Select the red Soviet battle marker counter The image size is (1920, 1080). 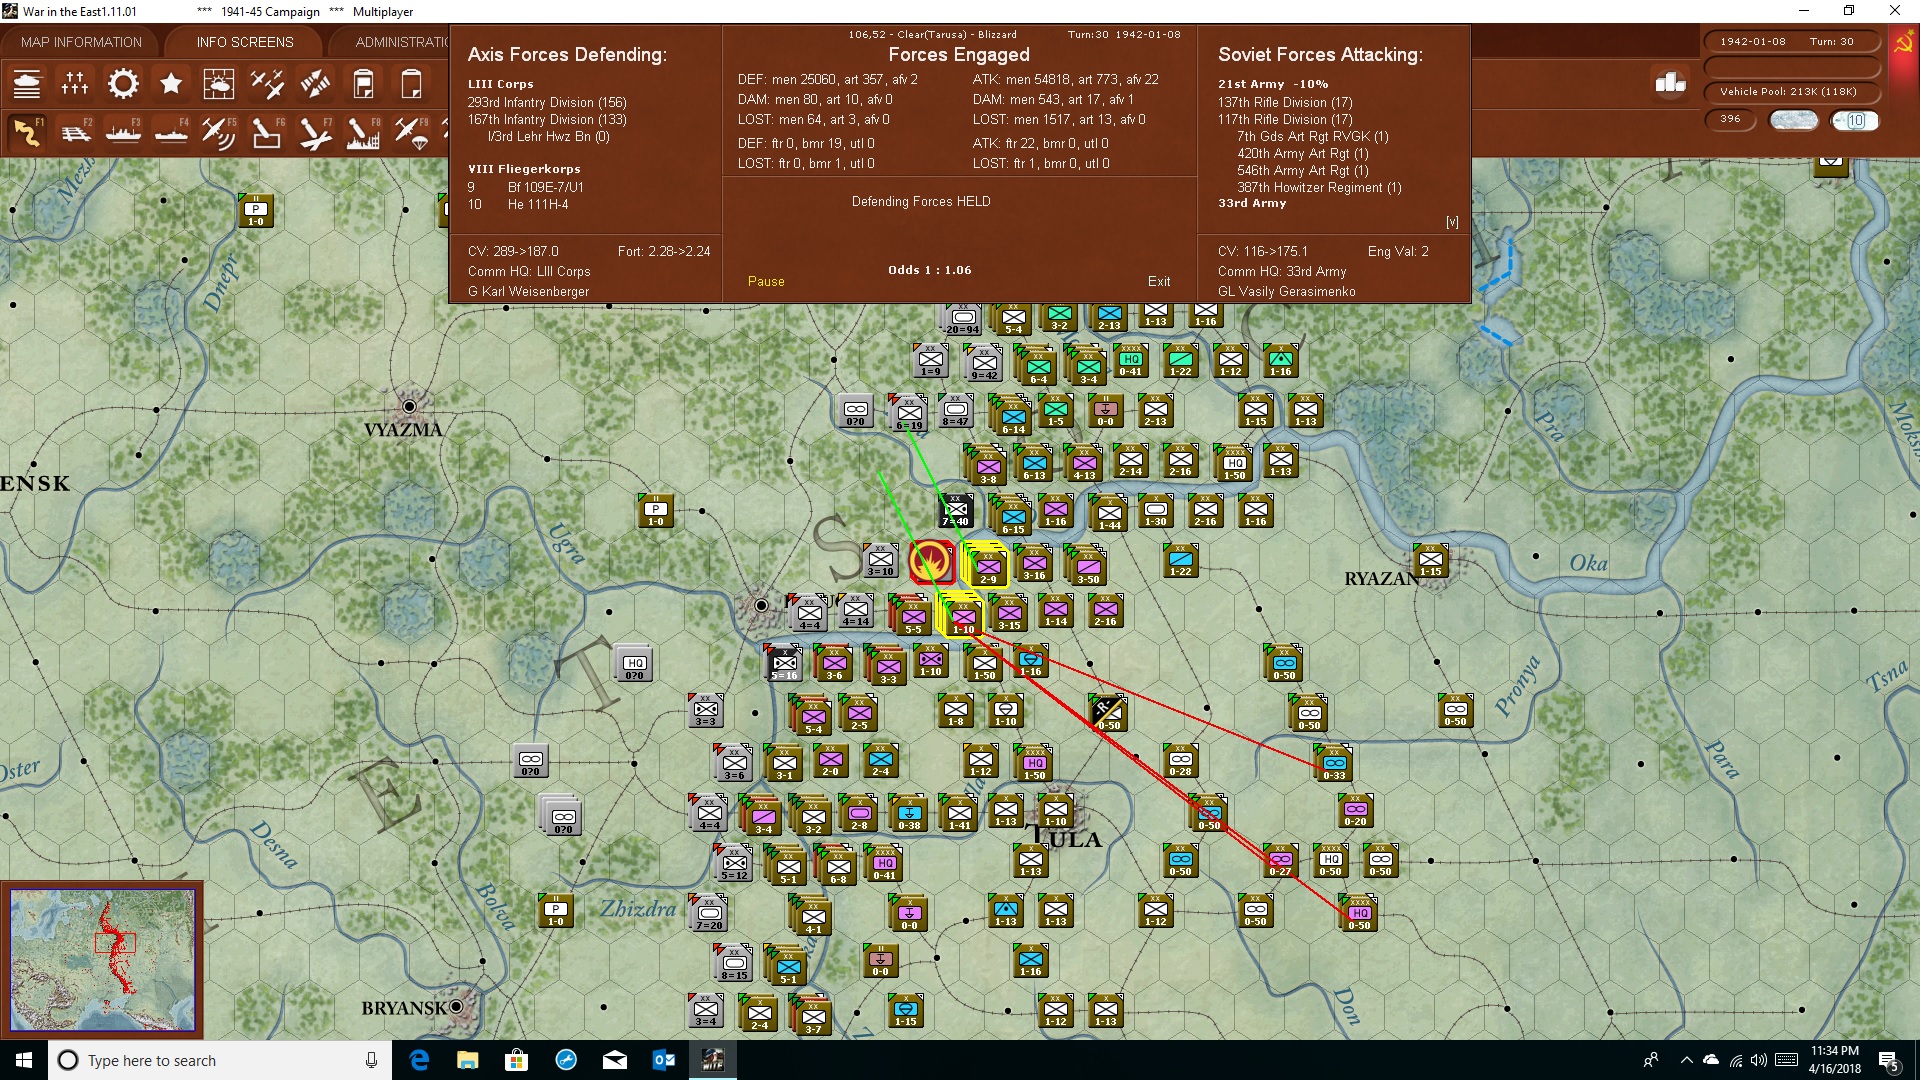(x=932, y=562)
